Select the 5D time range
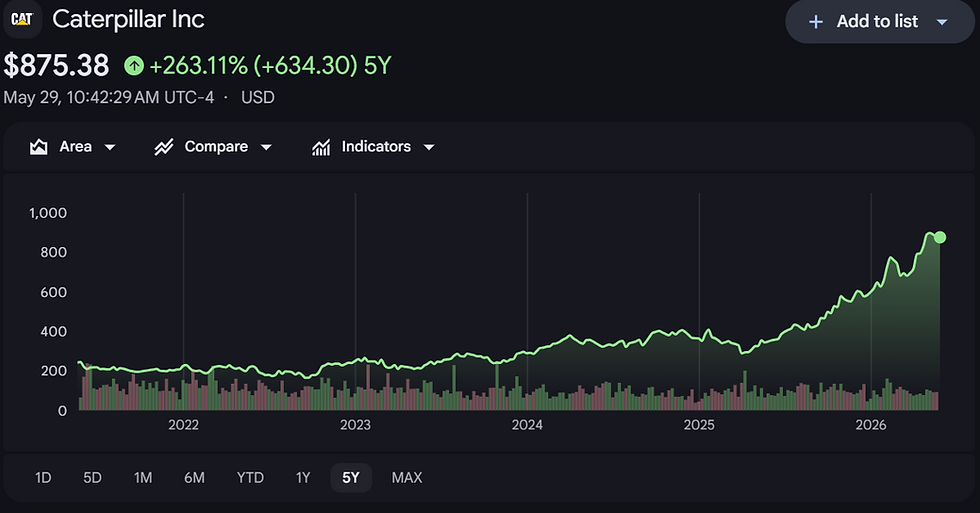Screen dimensions: 980x513 (x=92, y=478)
